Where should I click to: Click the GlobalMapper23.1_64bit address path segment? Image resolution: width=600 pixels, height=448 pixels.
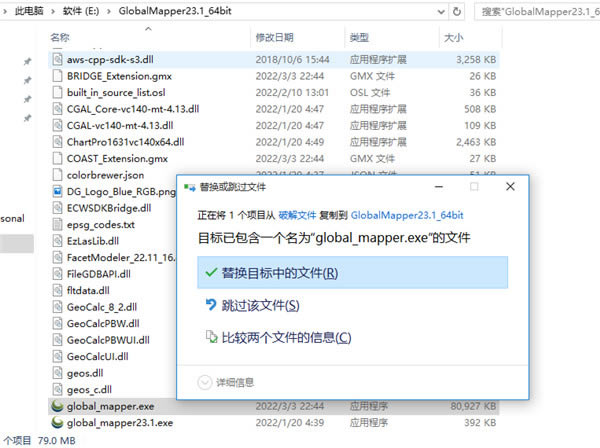coord(175,11)
